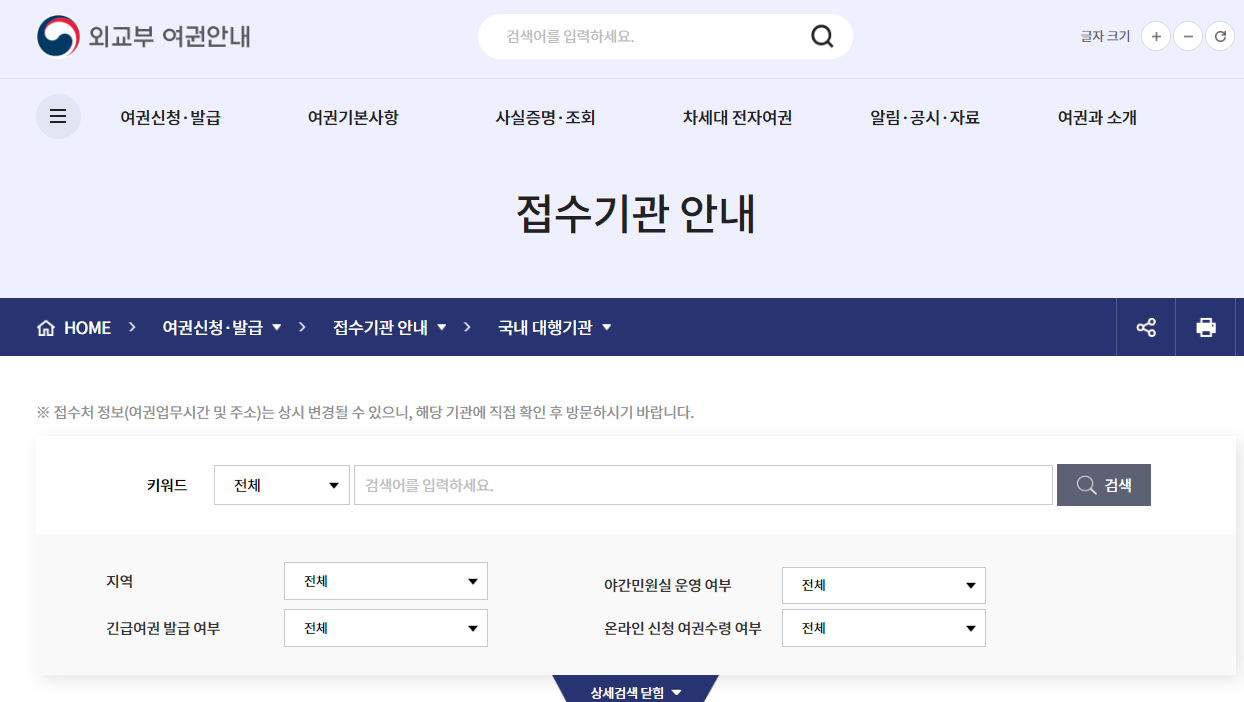Click the magnifier icon in the header search bar

point(822,36)
